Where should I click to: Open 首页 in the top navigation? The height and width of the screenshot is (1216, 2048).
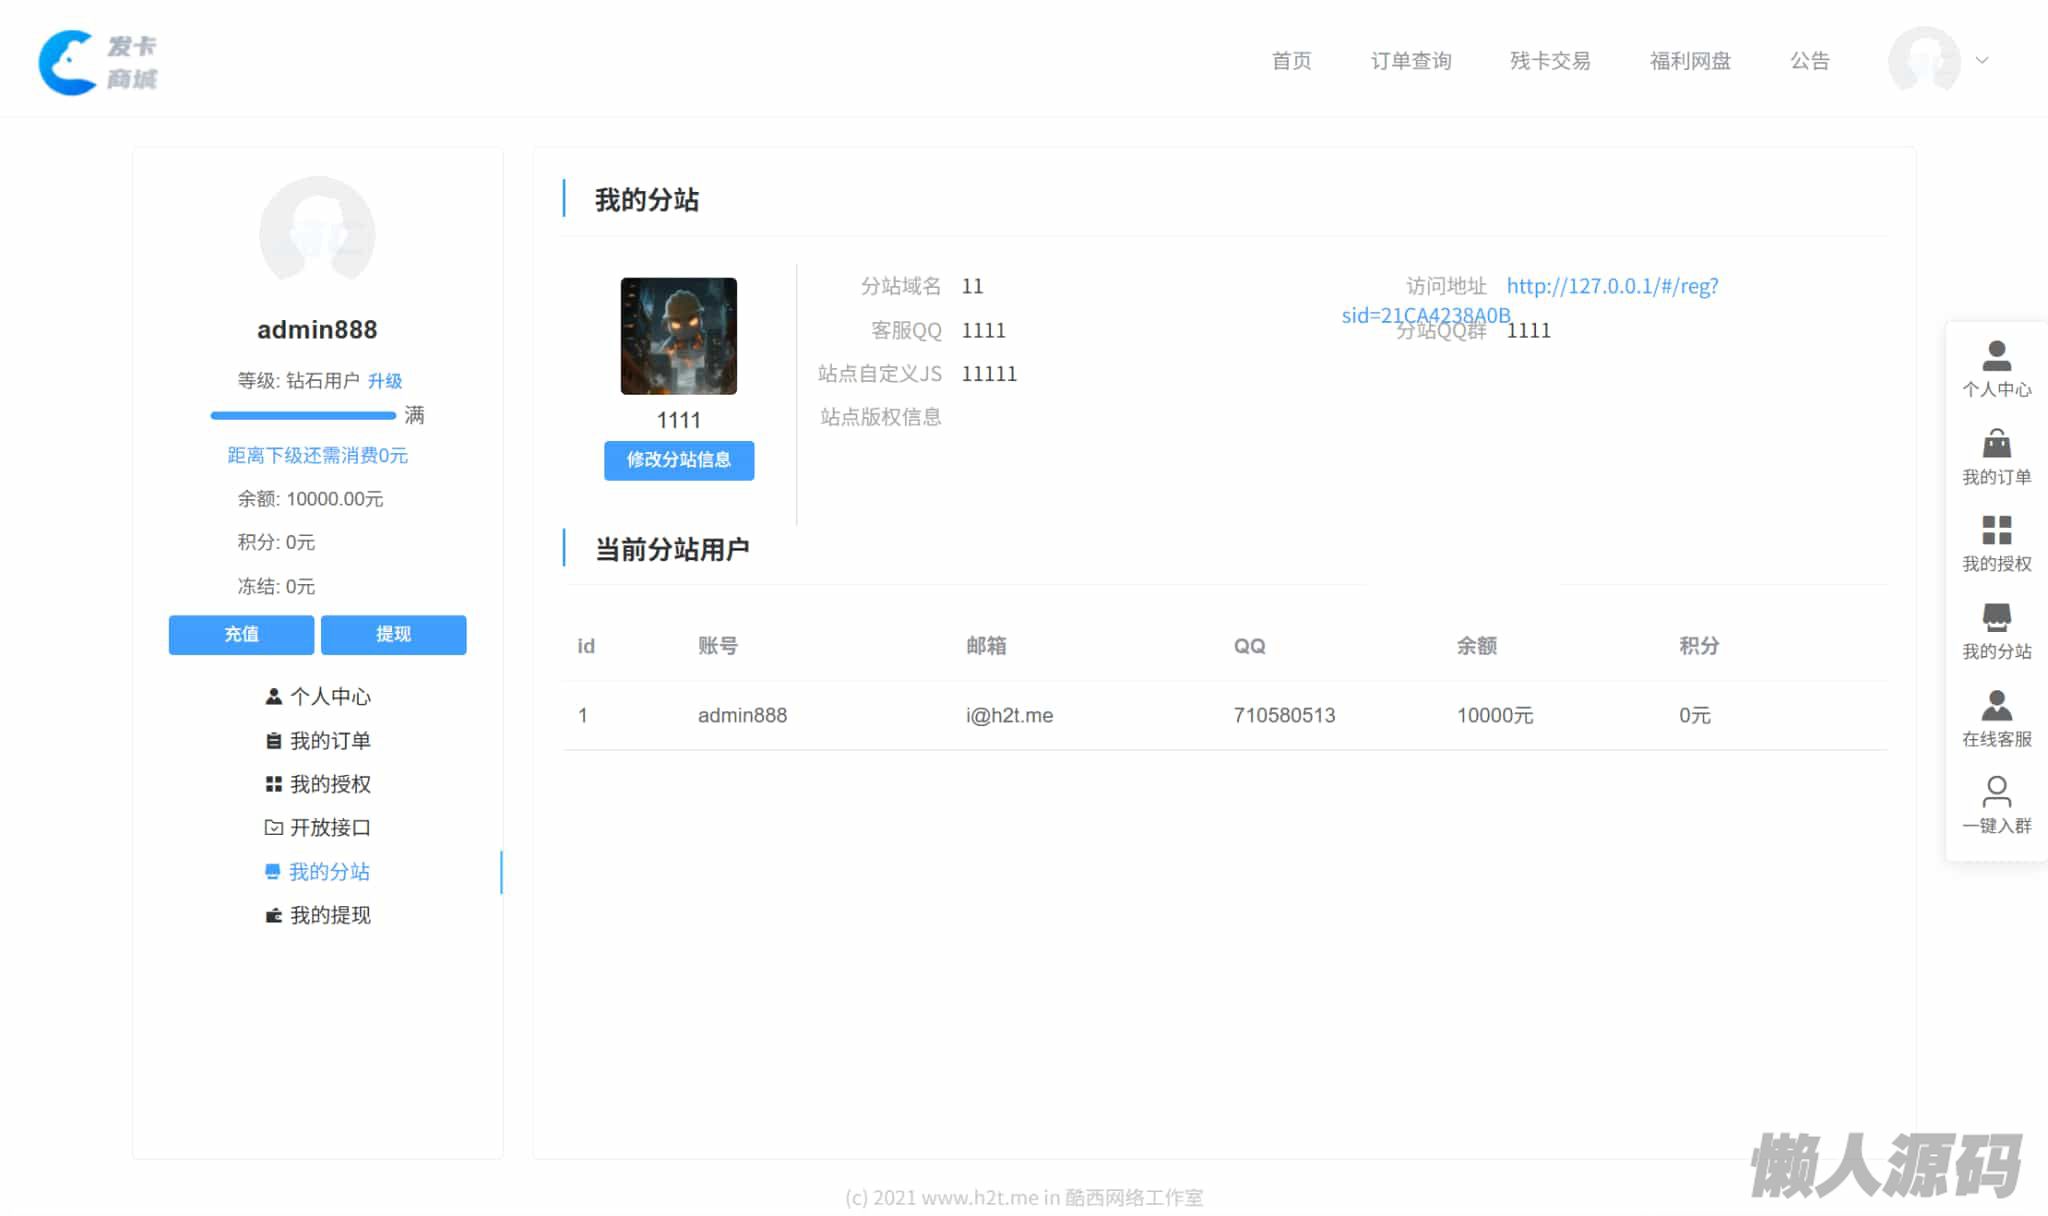[x=1291, y=61]
